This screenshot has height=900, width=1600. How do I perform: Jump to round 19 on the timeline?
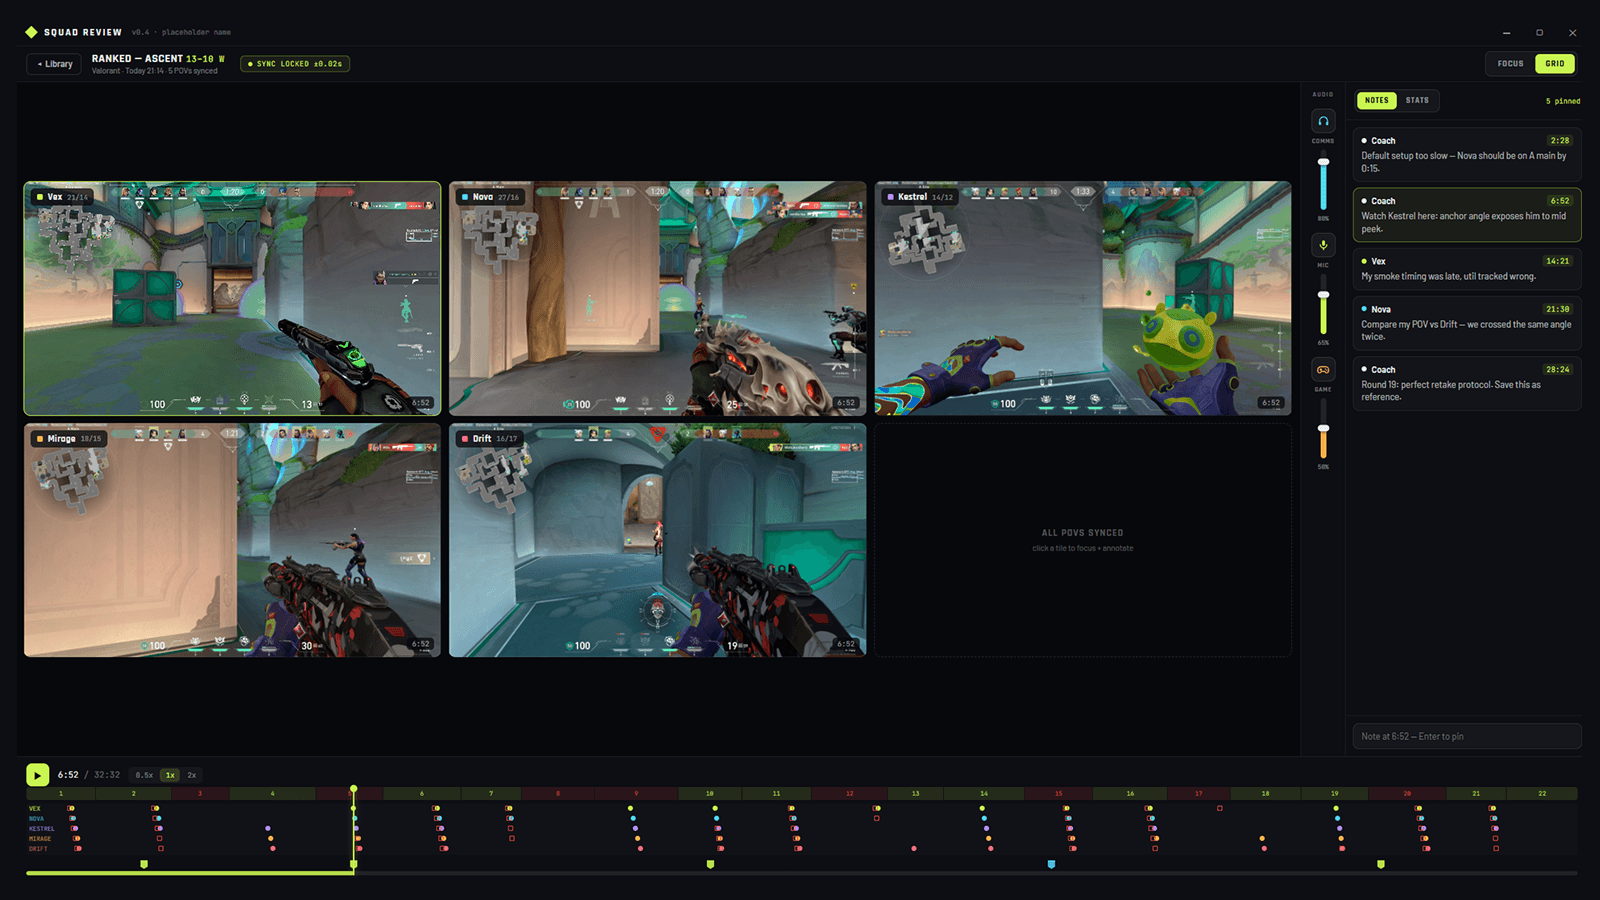tap(1334, 793)
